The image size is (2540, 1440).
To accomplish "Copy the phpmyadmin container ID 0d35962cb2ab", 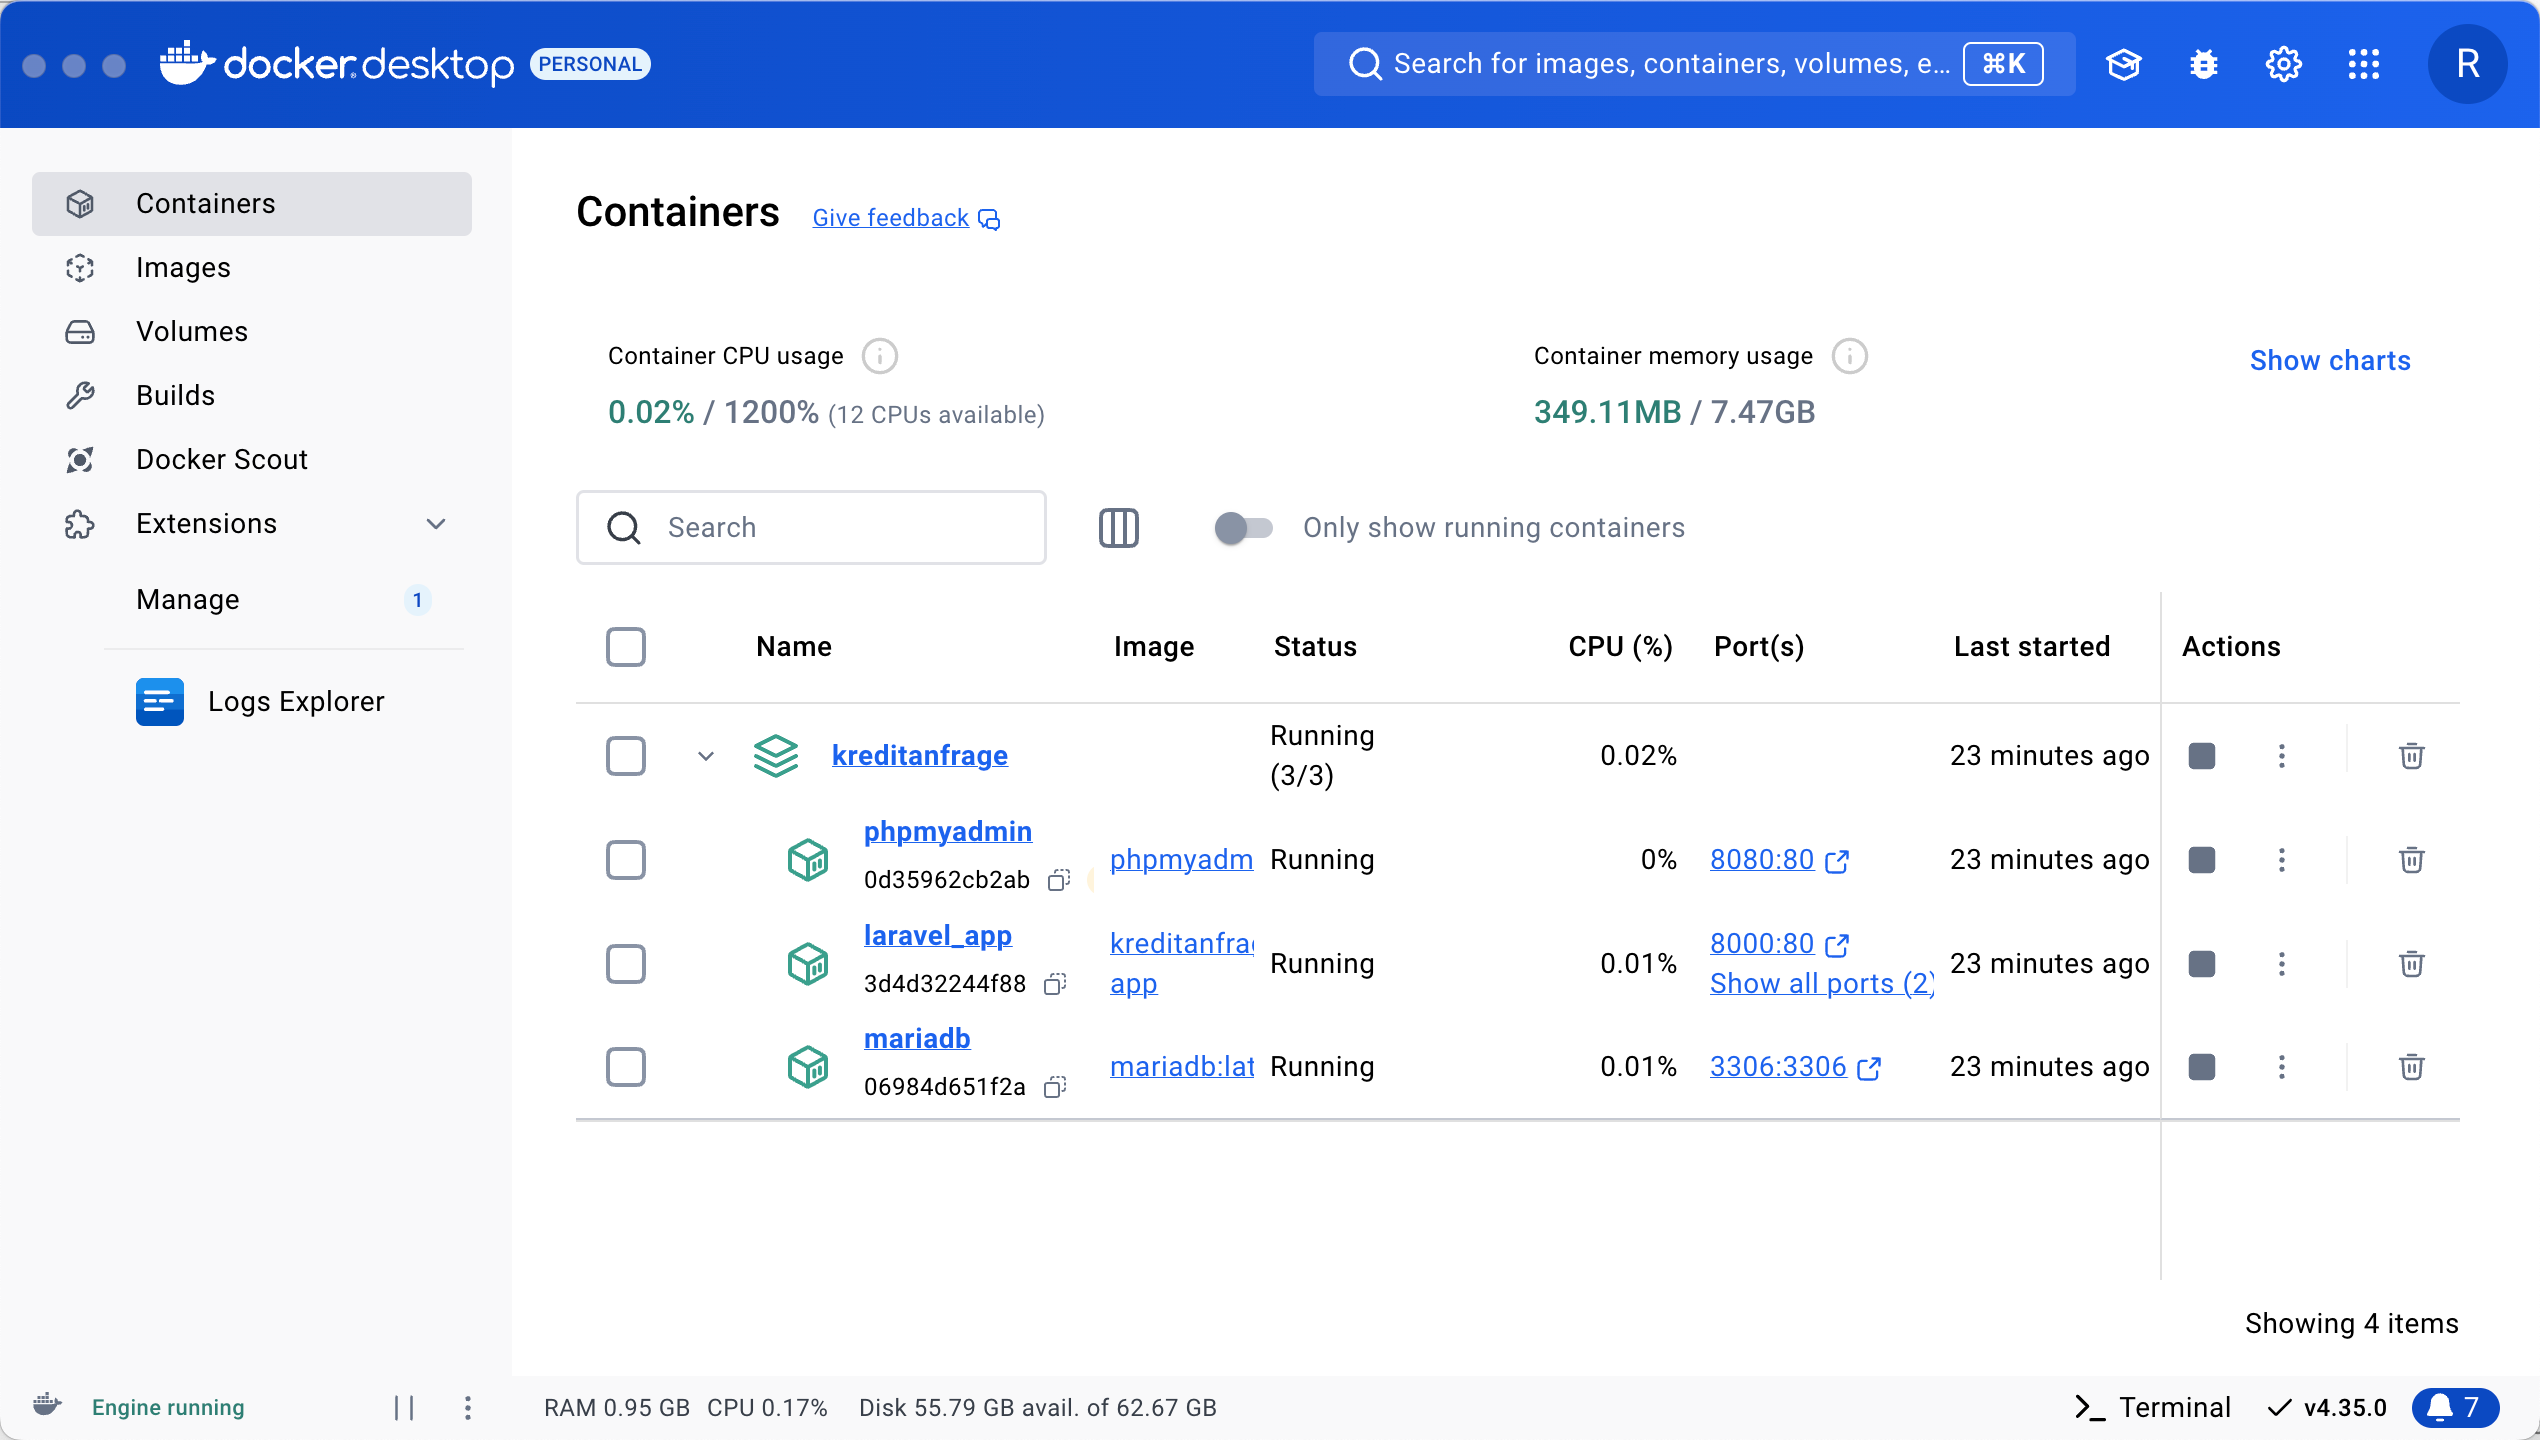I will (1059, 880).
